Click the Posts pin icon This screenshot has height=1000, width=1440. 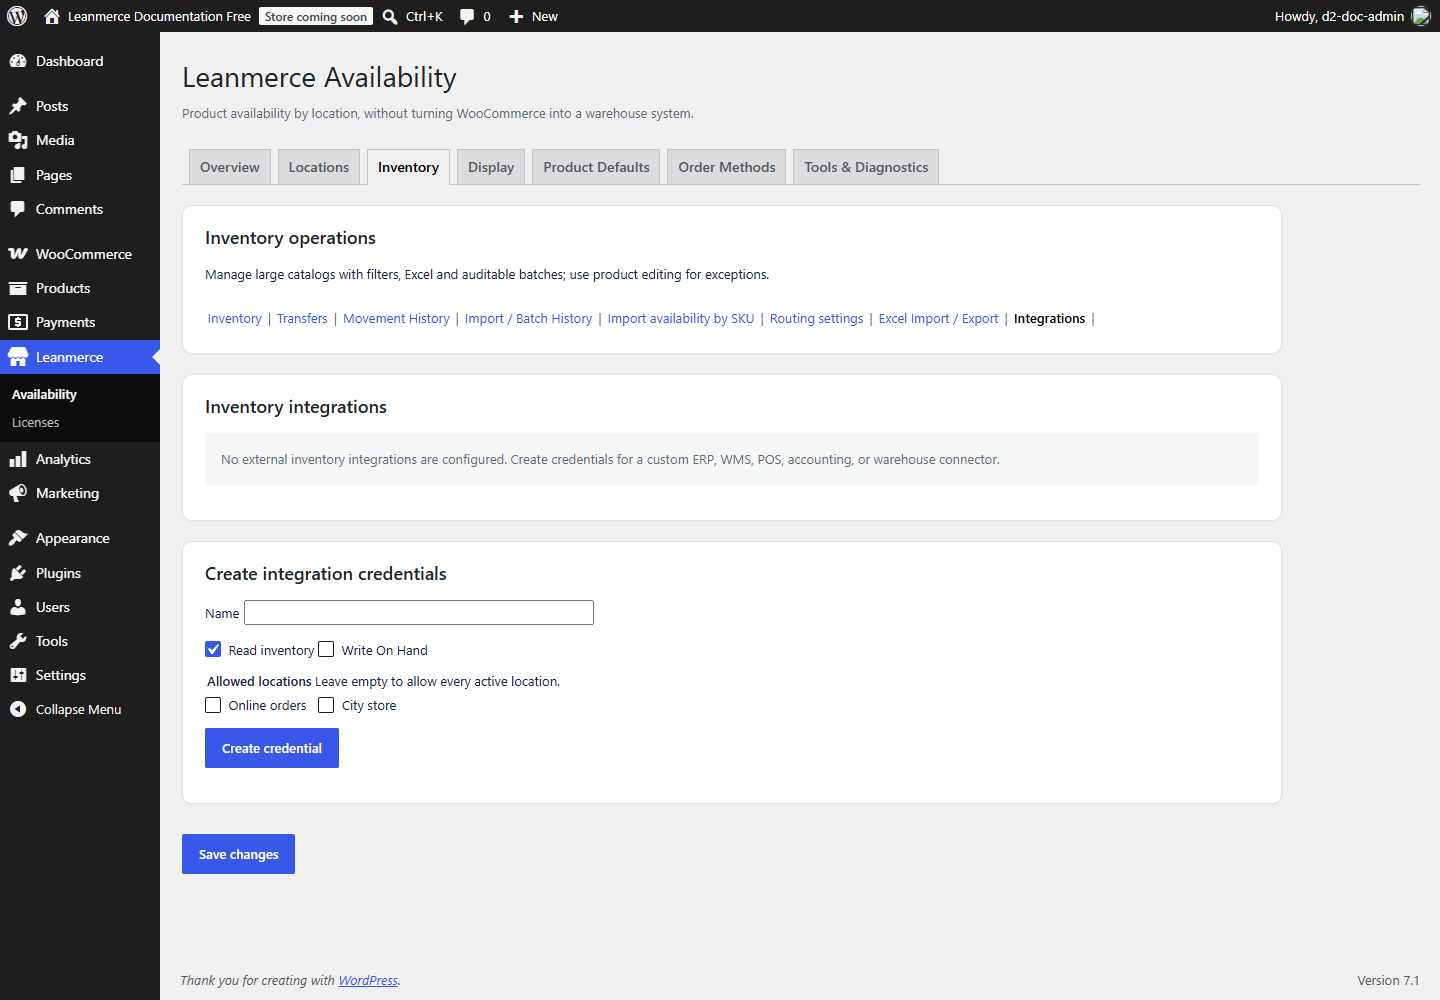18,106
